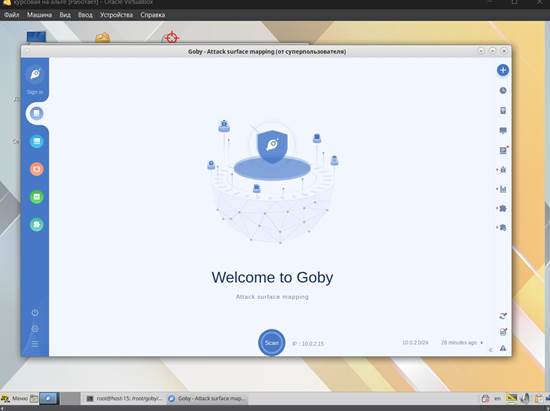Image resolution: width=550 pixels, height=411 pixels.
Task: Click the round blue Scan button
Action: tap(271, 343)
